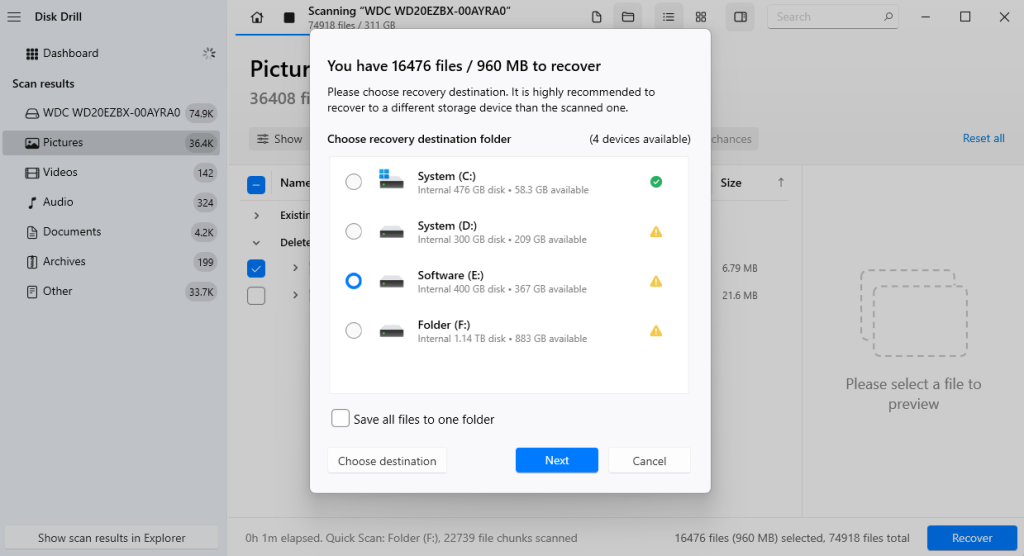Click Choose destination button
This screenshot has height=556, width=1024.
387,461
